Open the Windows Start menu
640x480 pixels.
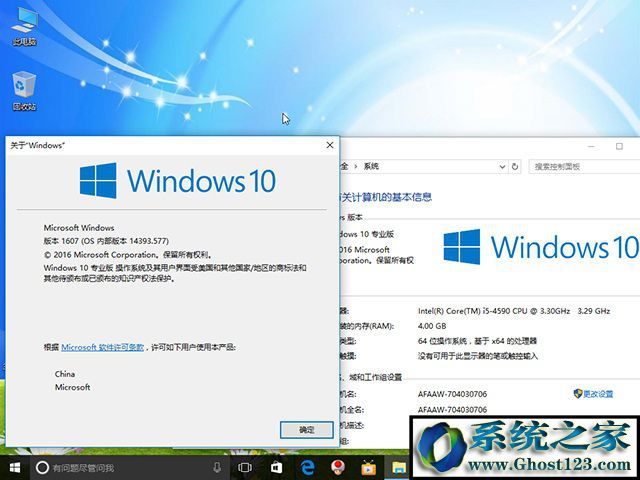click(15, 468)
